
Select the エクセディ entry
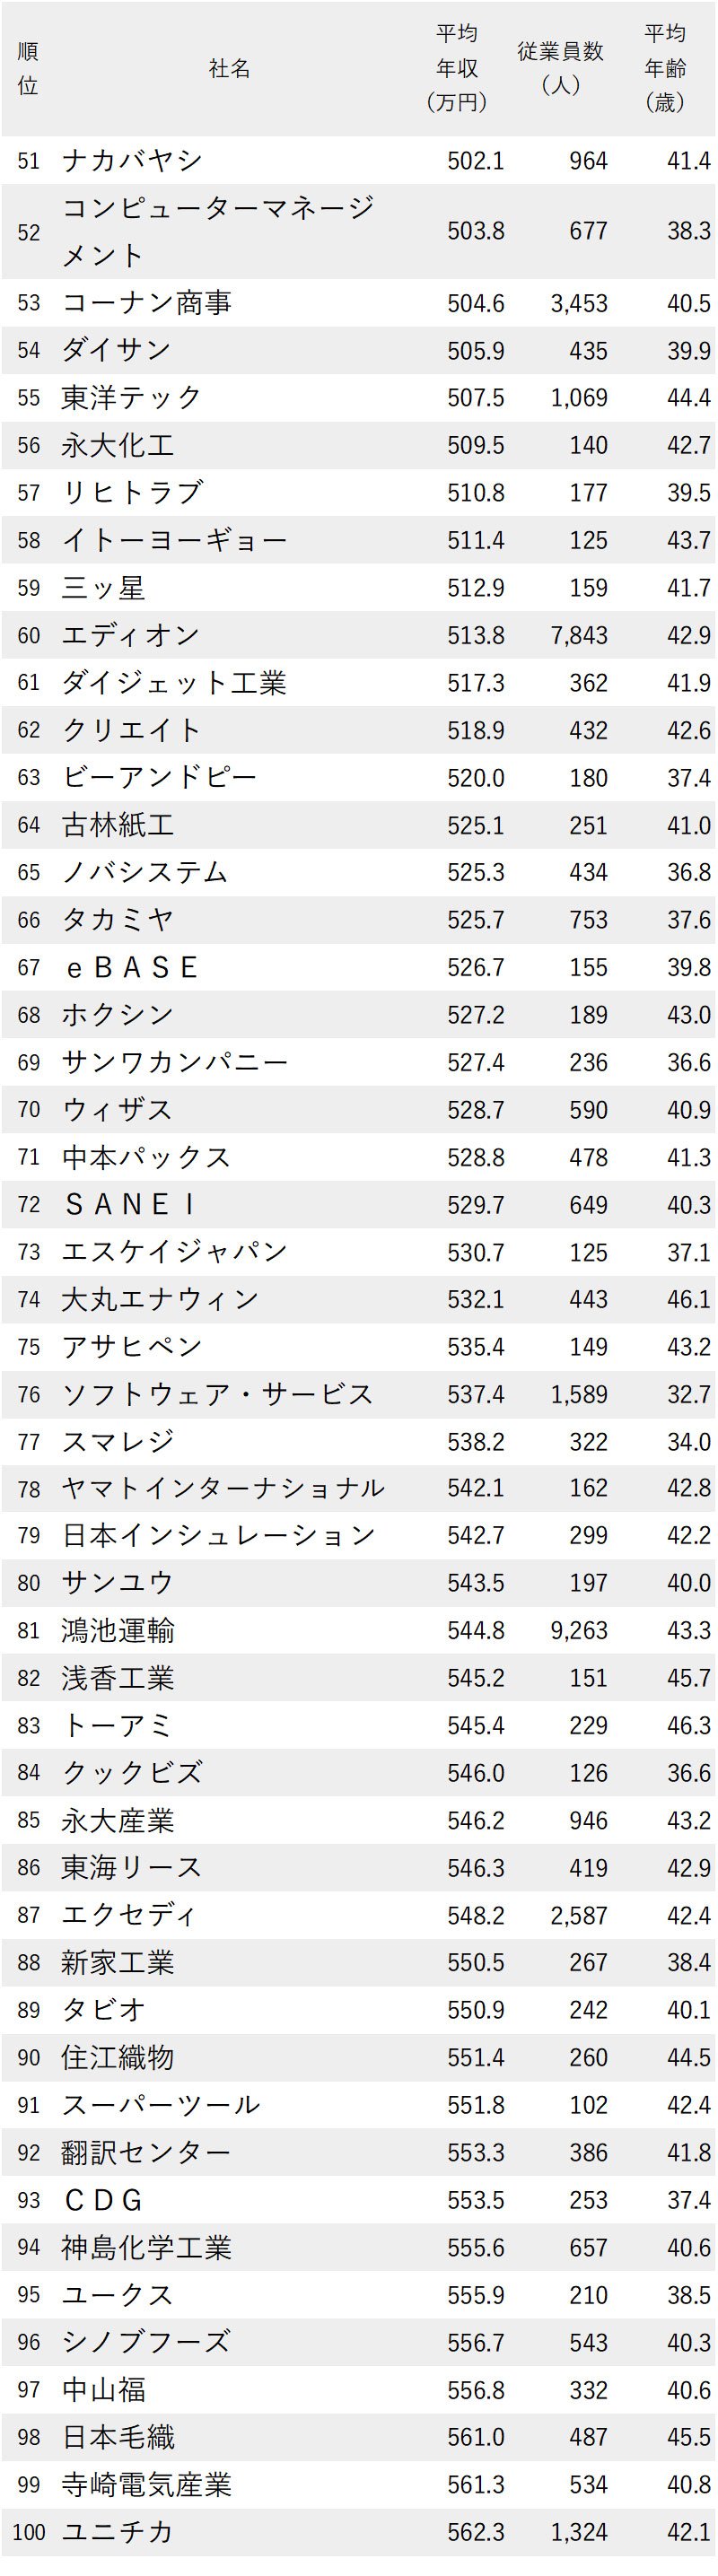(x=130, y=1915)
